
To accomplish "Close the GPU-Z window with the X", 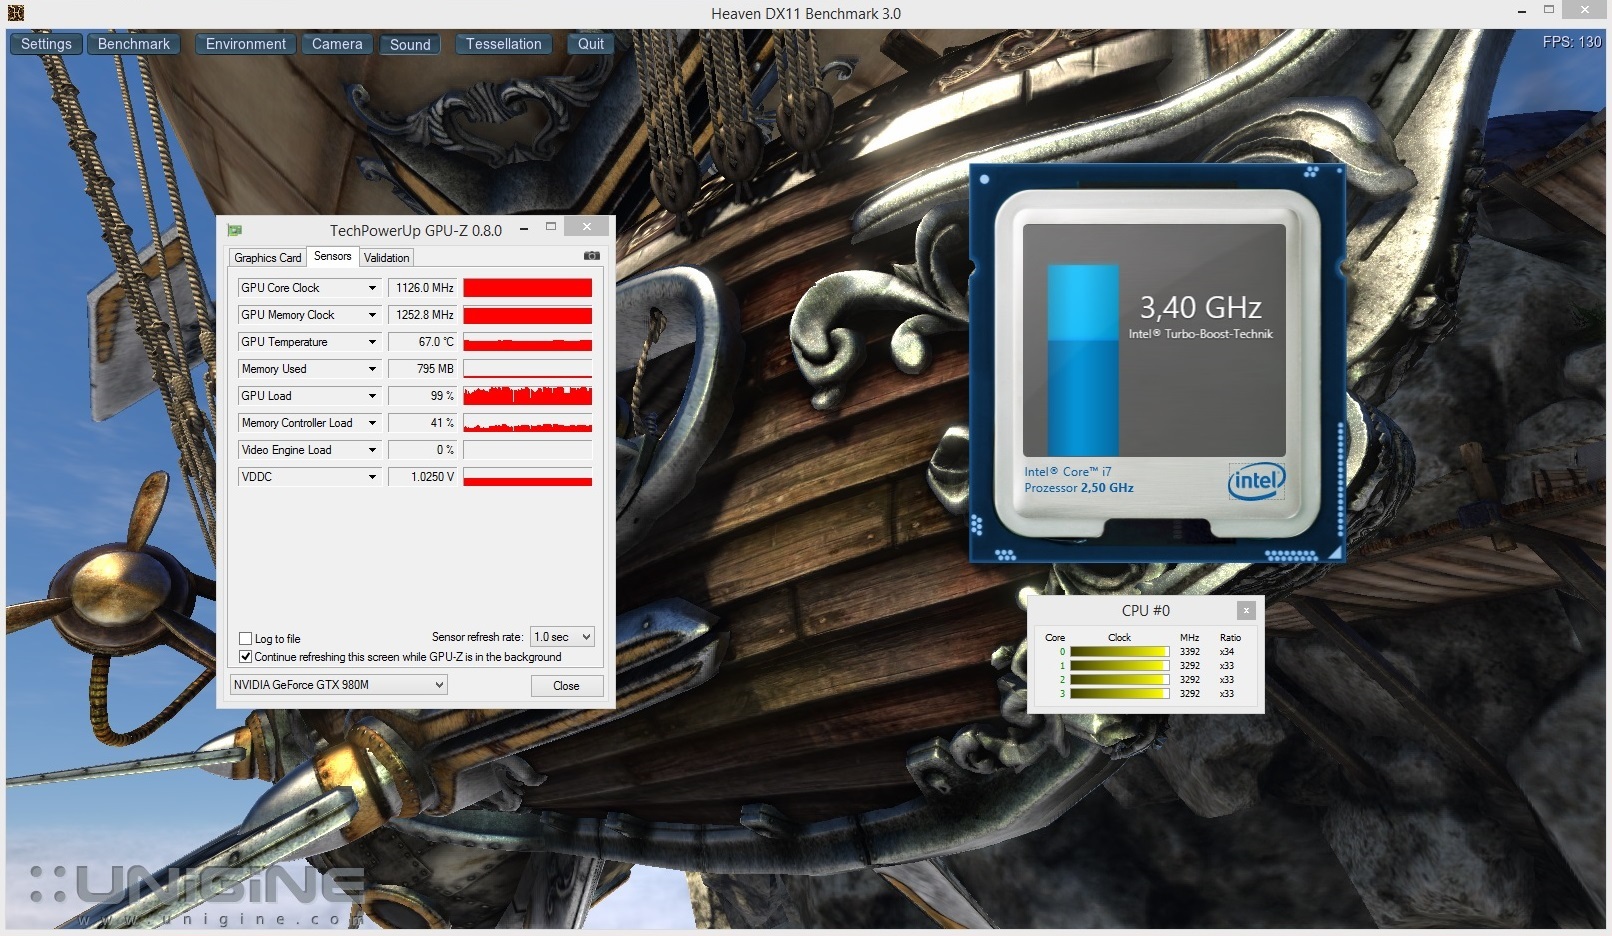I will [587, 227].
